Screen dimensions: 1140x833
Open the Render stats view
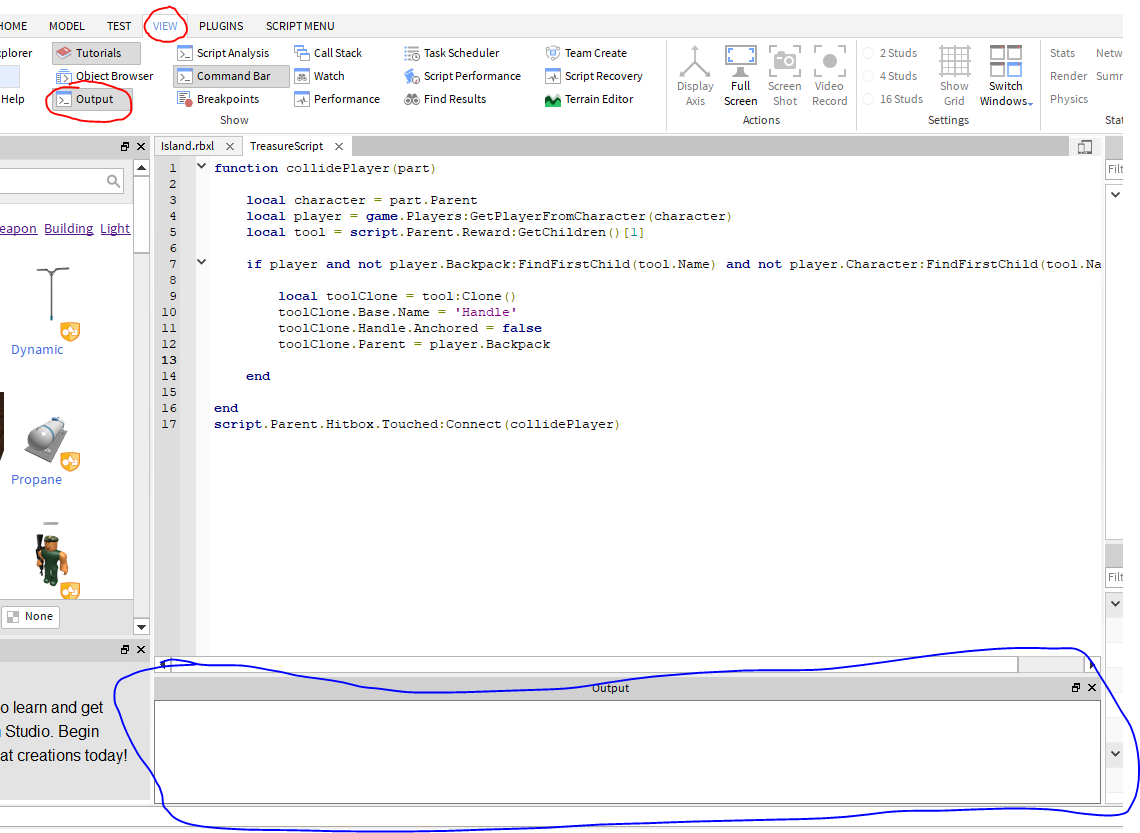tap(1068, 76)
